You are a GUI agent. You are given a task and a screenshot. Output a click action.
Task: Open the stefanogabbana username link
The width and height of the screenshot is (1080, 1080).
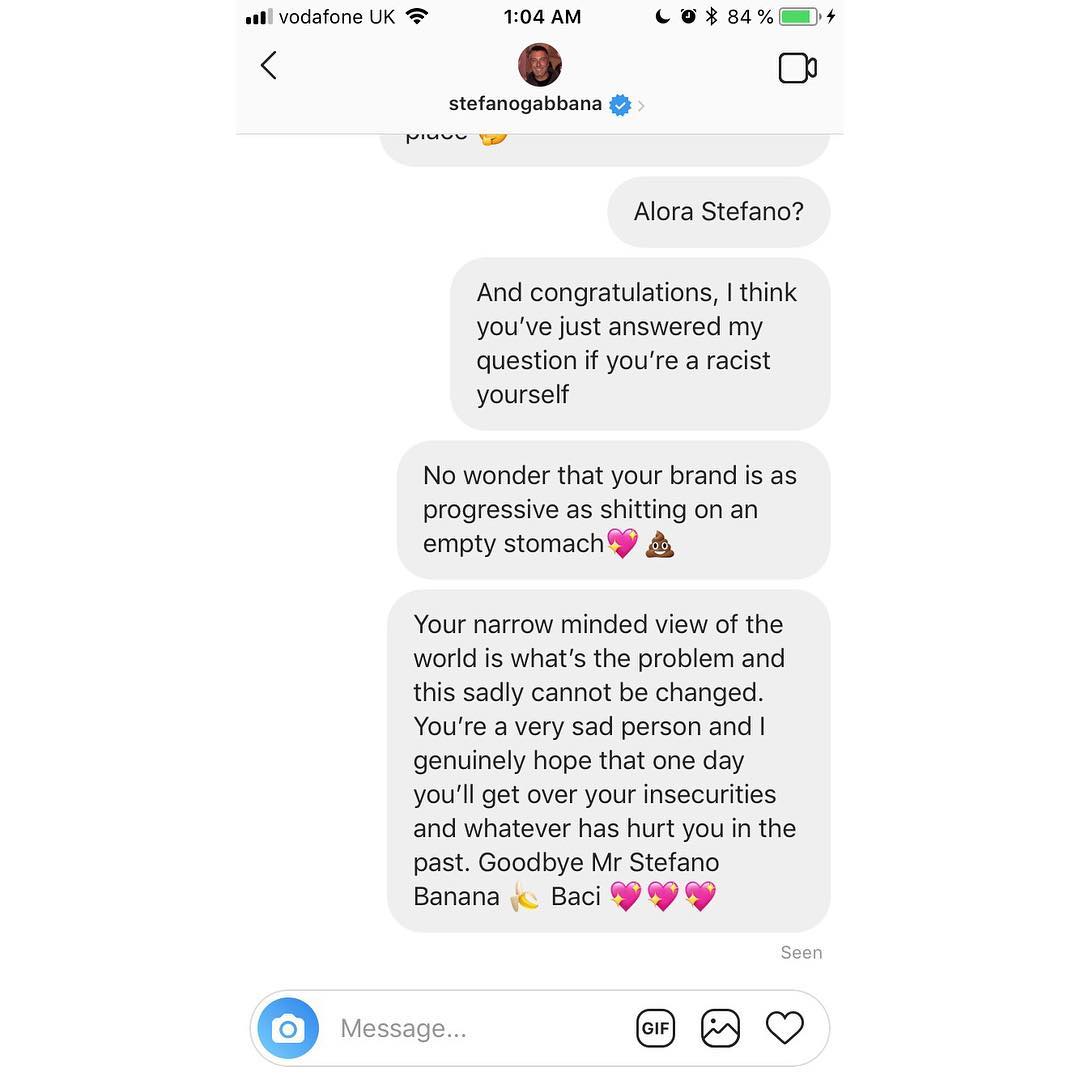525,103
